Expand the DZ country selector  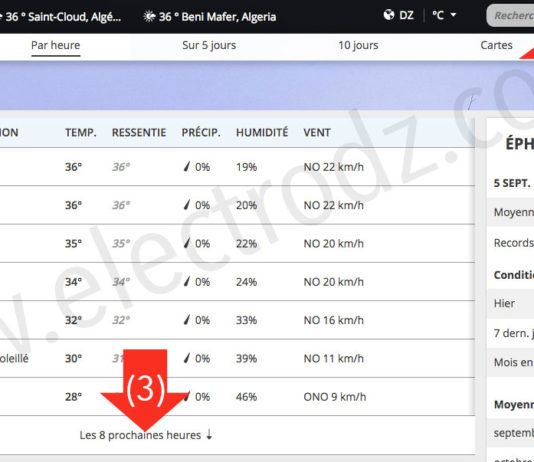pyautogui.click(x=398, y=15)
